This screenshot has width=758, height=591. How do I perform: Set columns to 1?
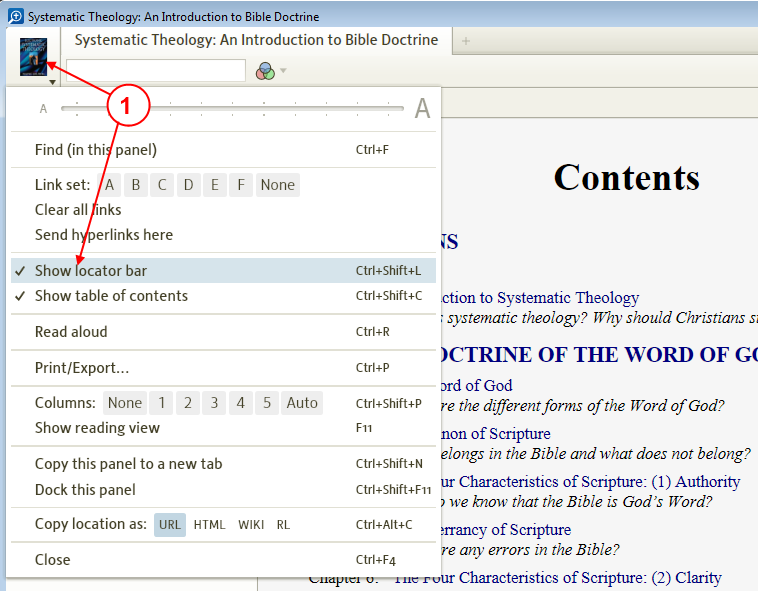(162, 403)
